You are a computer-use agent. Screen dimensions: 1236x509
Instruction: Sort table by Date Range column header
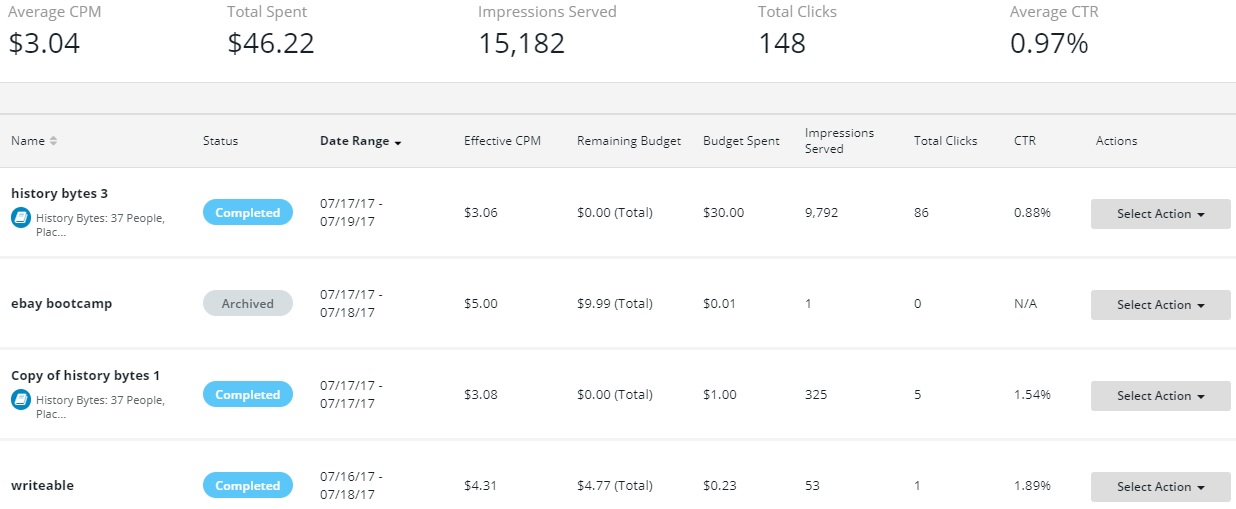[354, 141]
